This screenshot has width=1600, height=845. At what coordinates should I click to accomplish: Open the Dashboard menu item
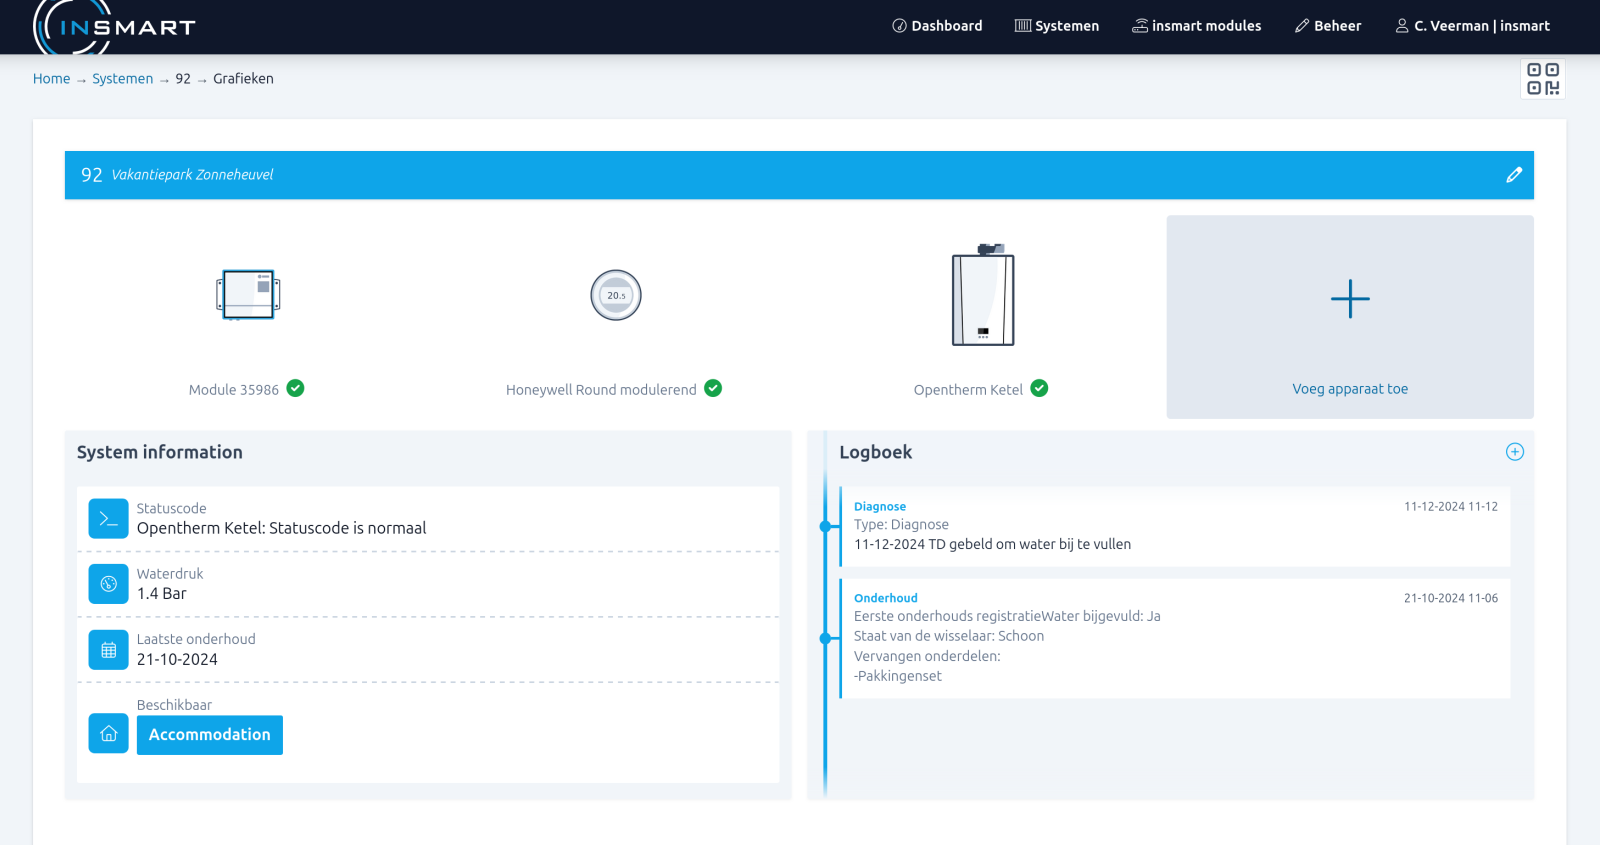coord(937,26)
